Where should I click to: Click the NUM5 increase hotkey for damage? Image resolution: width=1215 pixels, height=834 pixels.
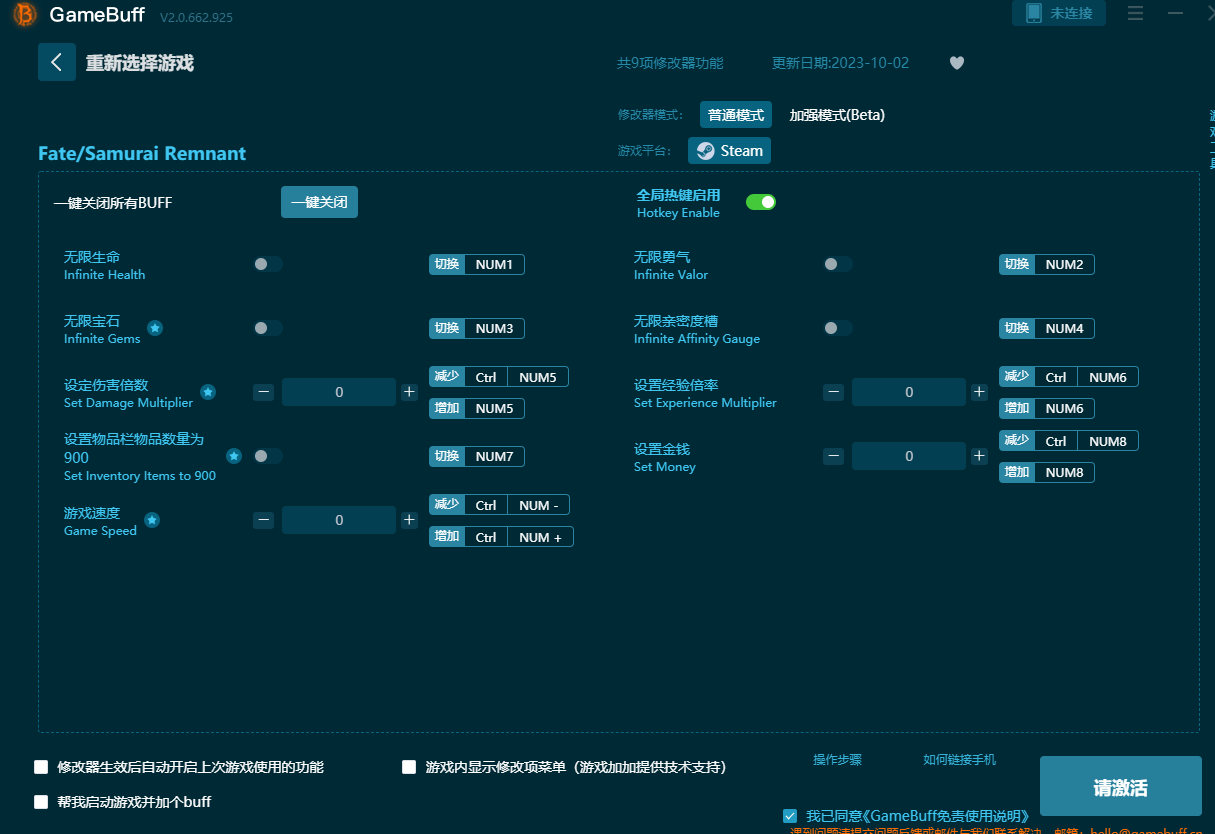coord(477,408)
